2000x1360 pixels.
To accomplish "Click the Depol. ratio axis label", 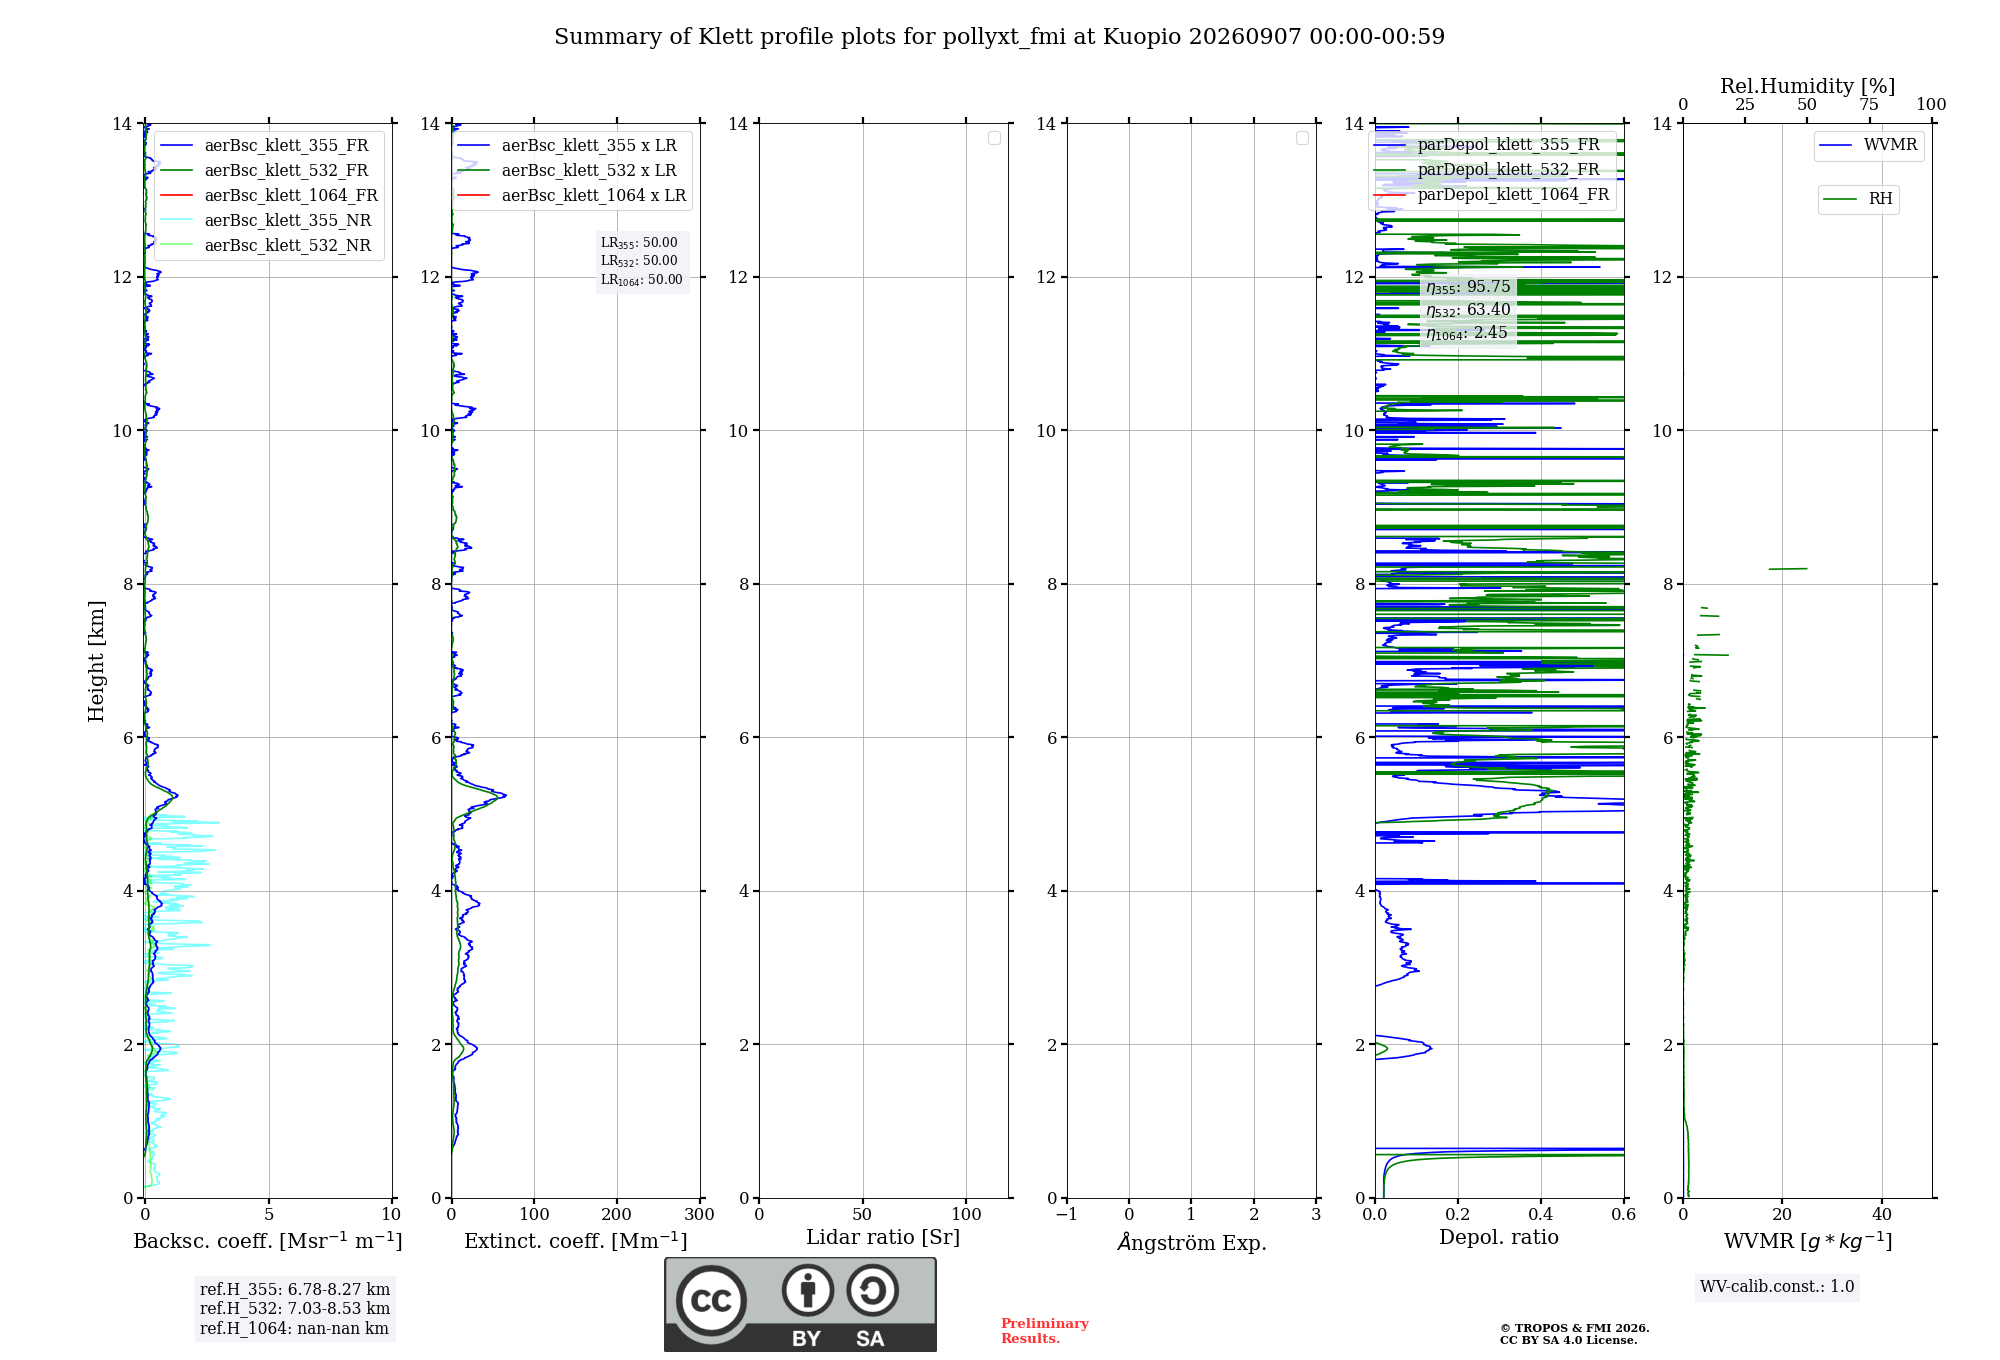I will coord(1499,1238).
